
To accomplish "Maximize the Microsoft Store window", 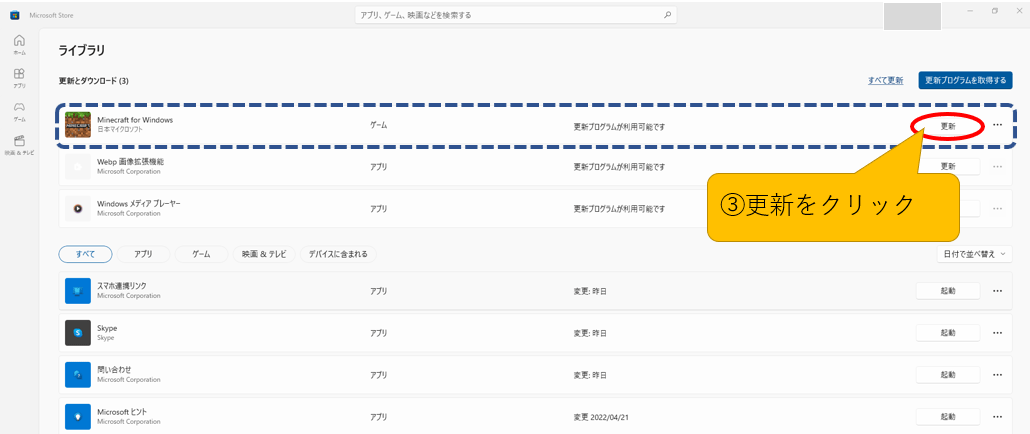I will click(995, 11).
